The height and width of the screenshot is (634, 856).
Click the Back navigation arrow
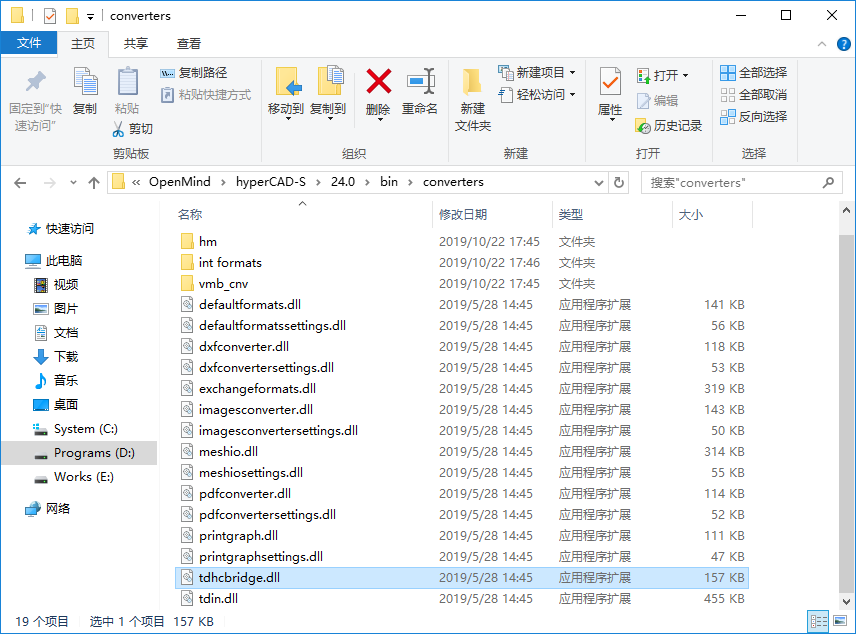(x=20, y=183)
